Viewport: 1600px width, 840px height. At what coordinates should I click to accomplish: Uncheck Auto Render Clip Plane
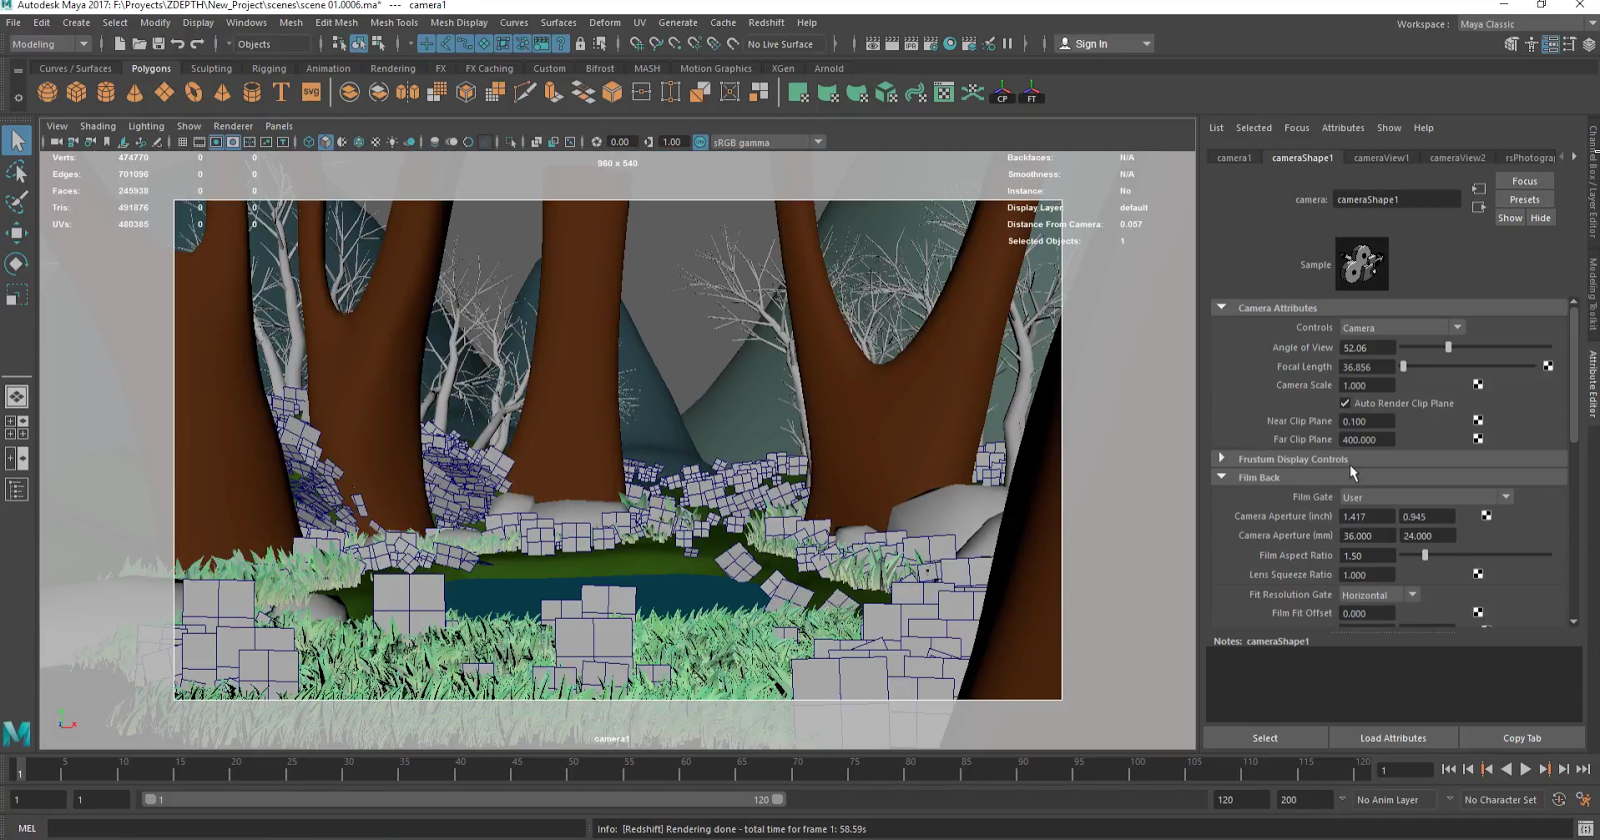1345,403
